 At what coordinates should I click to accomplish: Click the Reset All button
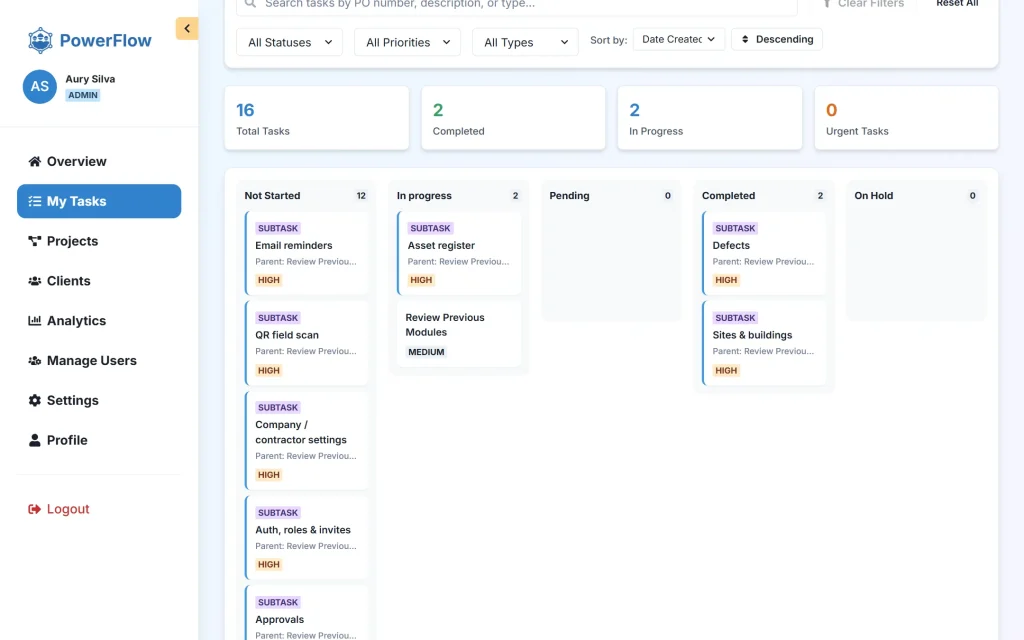click(x=957, y=3)
